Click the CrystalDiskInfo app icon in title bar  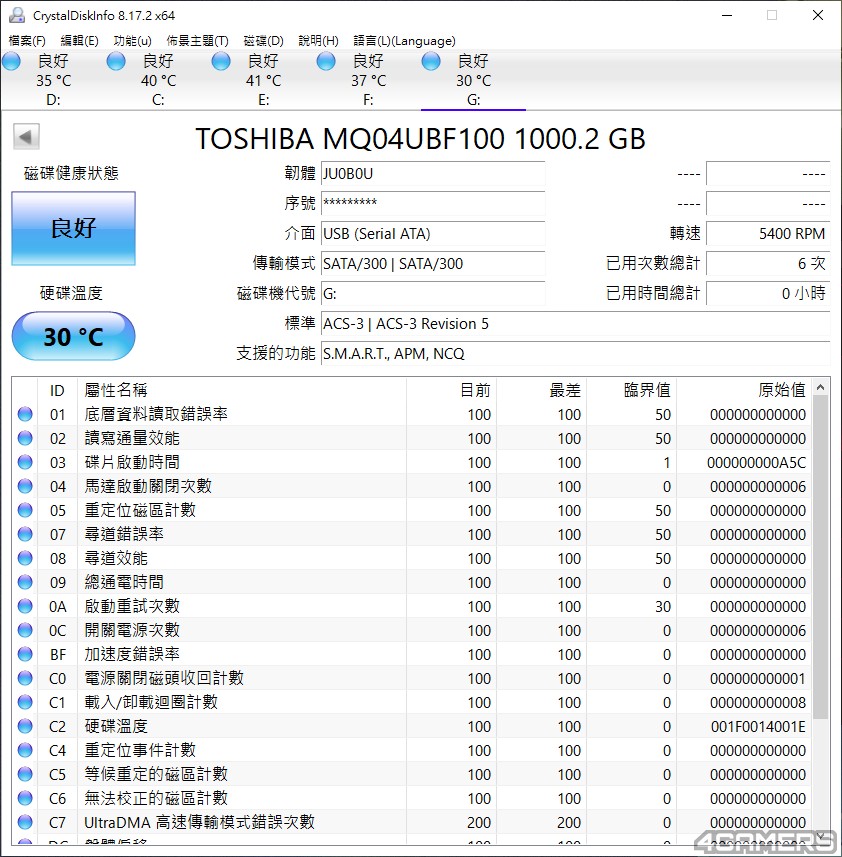[x=16, y=15]
